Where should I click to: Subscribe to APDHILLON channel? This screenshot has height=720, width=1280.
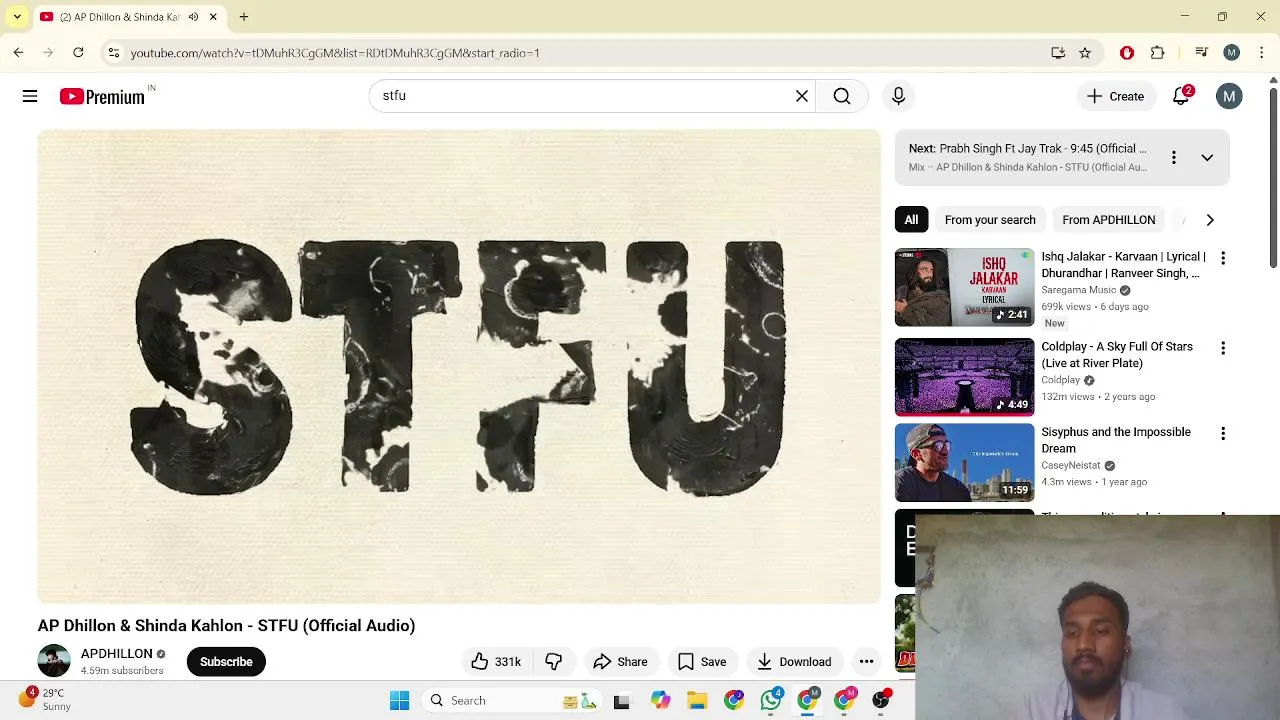(x=226, y=662)
